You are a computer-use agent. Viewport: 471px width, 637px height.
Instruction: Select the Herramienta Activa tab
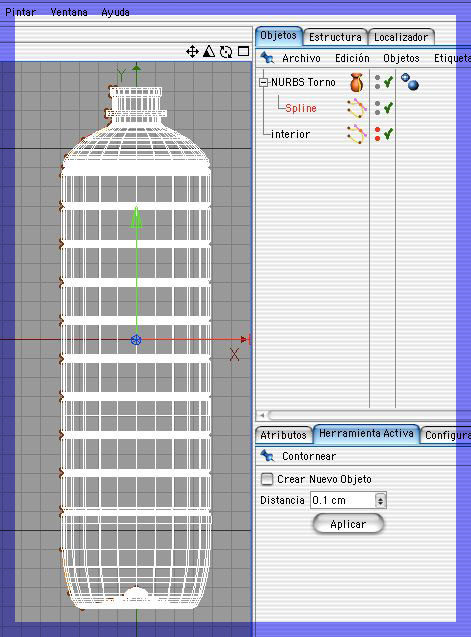pos(366,433)
